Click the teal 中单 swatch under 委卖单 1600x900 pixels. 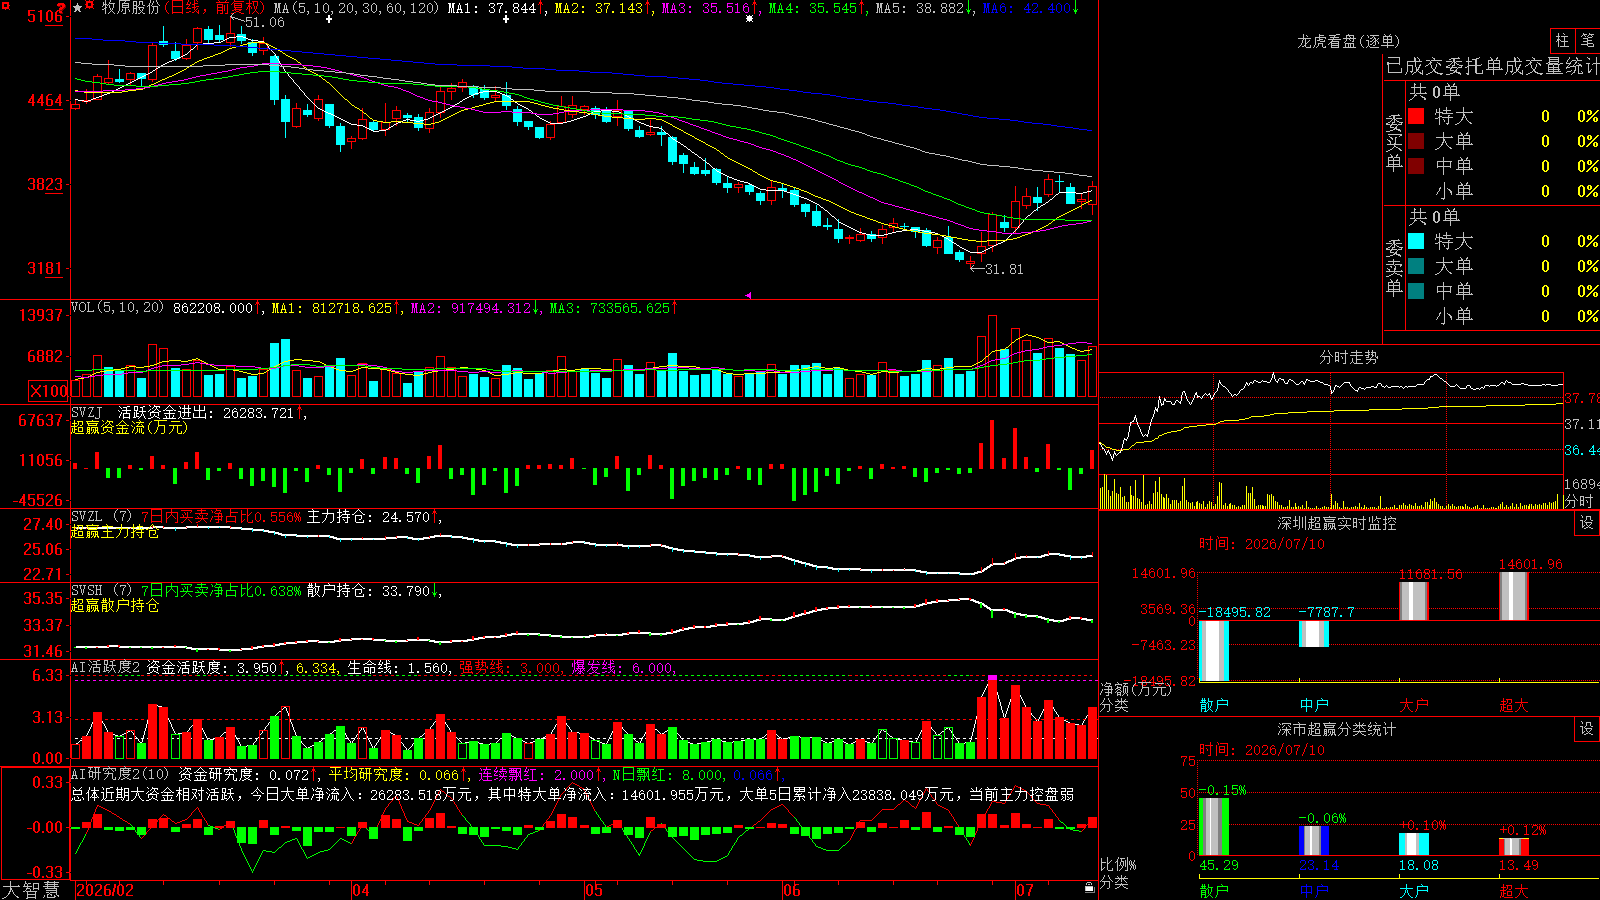pyautogui.click(x=1416, y=291)
